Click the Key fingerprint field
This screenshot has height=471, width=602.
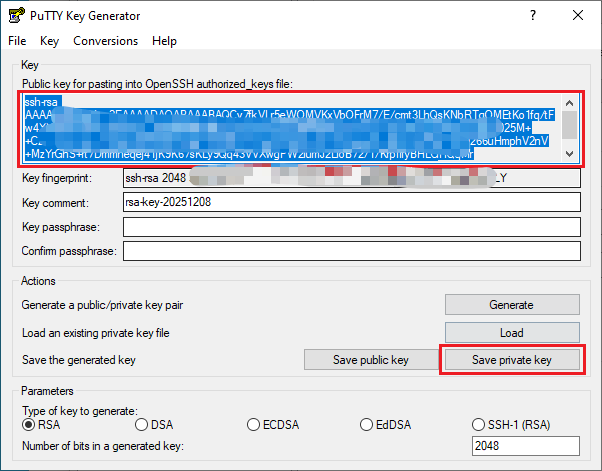[352, 178]
